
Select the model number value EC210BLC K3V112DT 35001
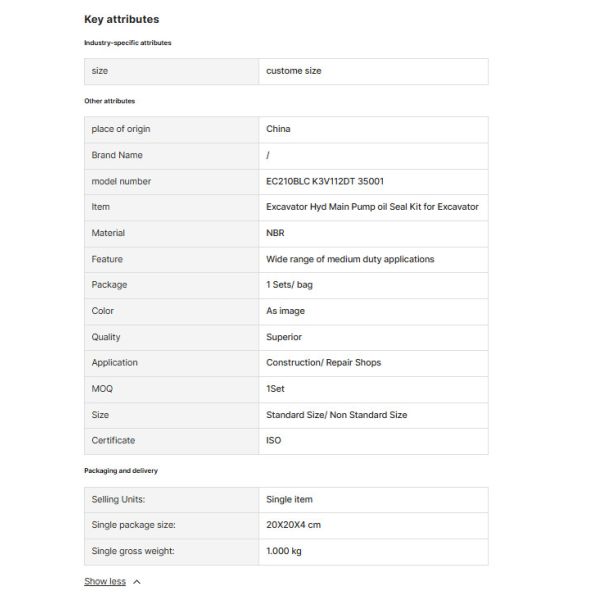coord(325,181)
